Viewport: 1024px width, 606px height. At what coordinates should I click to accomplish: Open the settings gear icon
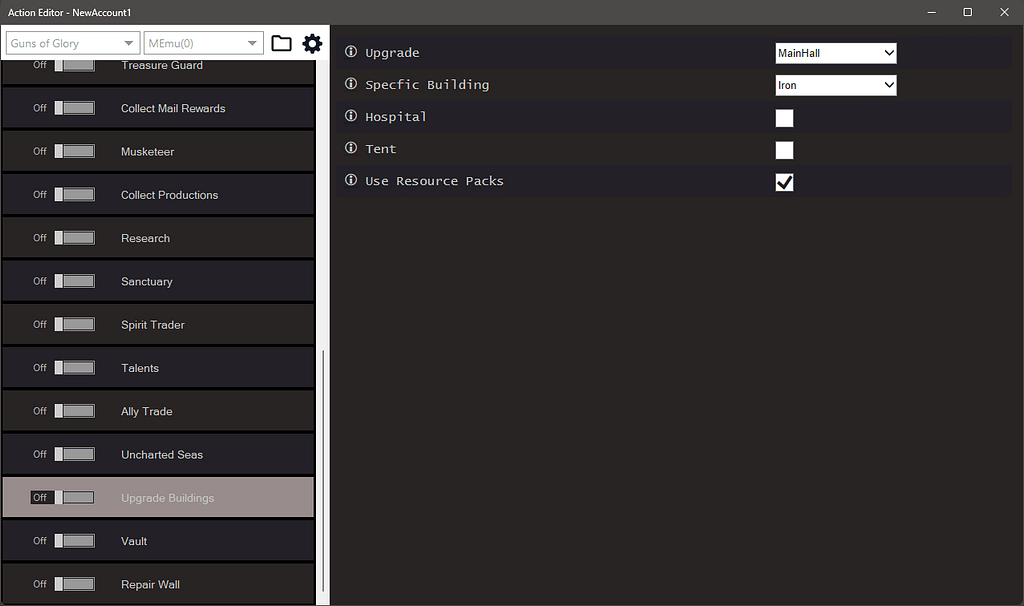click(312, 43)
